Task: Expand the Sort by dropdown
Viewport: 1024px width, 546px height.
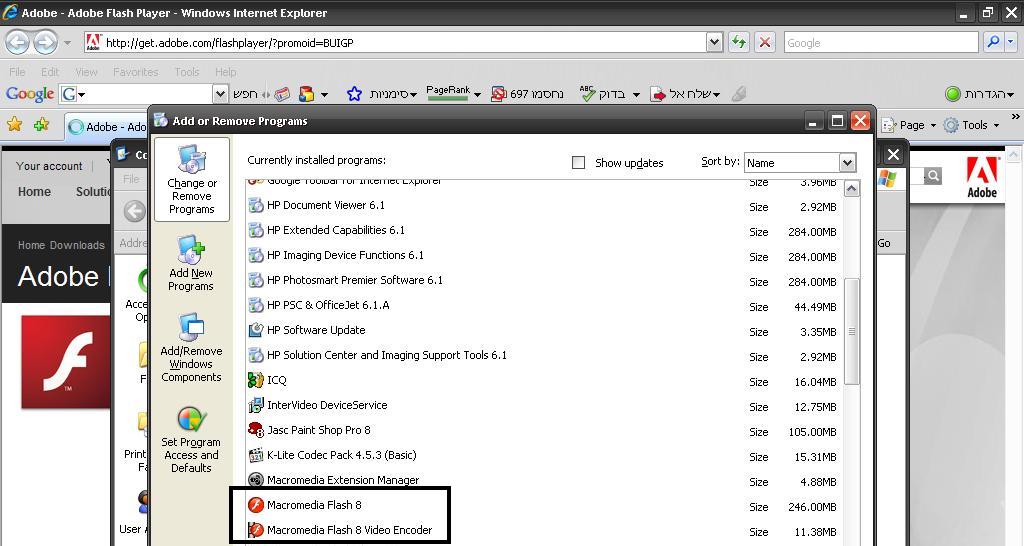Action: click(x=847, y=162)
